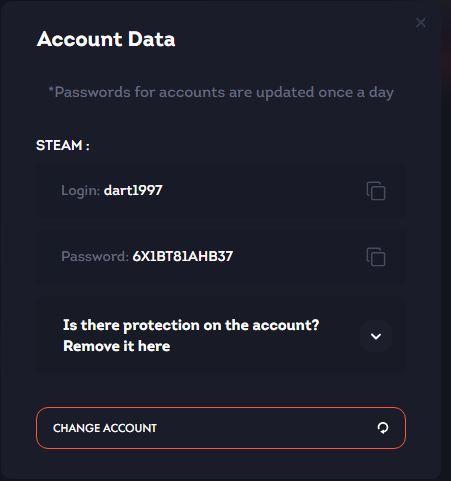Click empty area of the Login row
Screen dimensions: 451x481
pyautogui.click(x=263, y=191)
